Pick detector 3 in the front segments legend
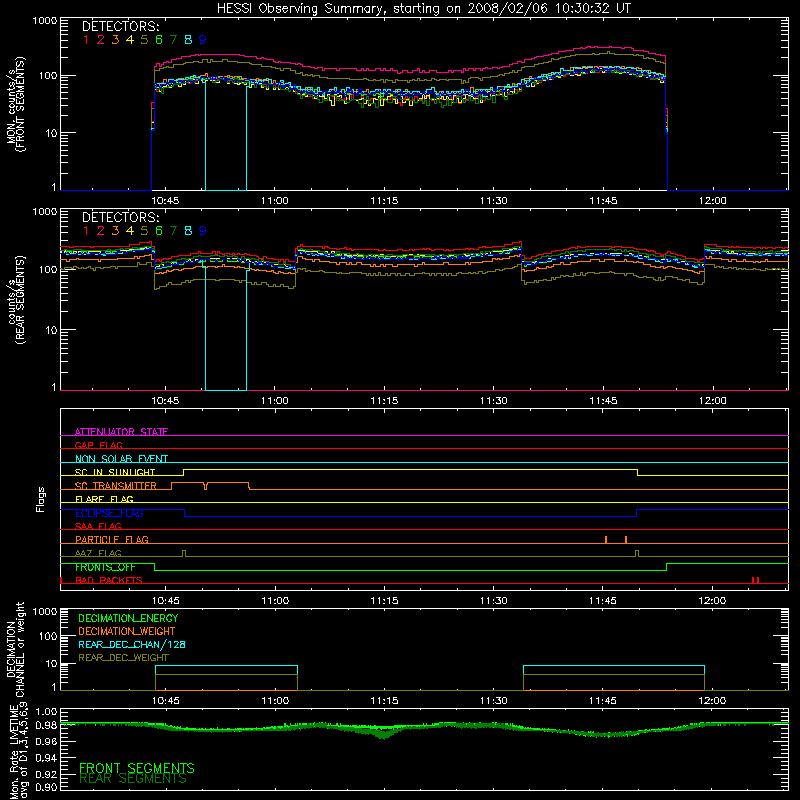This screenshot has width=800, height=800. (115, 40)
